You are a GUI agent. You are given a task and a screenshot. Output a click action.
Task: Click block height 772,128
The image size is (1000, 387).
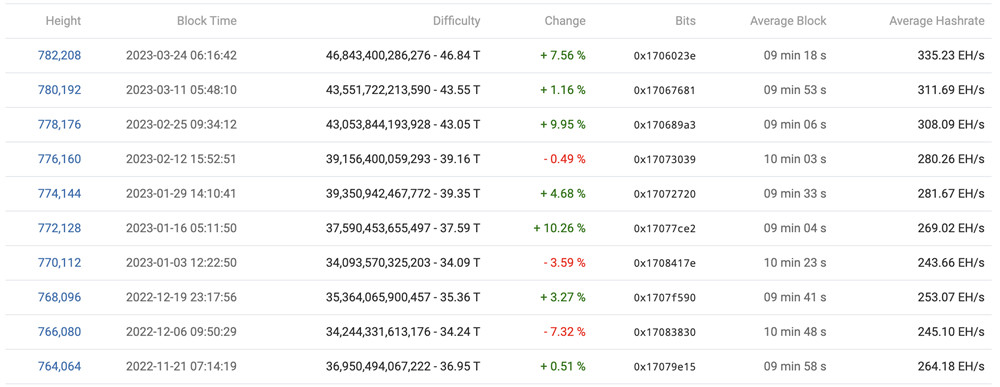pyautogui.click(x=59, y=228)
